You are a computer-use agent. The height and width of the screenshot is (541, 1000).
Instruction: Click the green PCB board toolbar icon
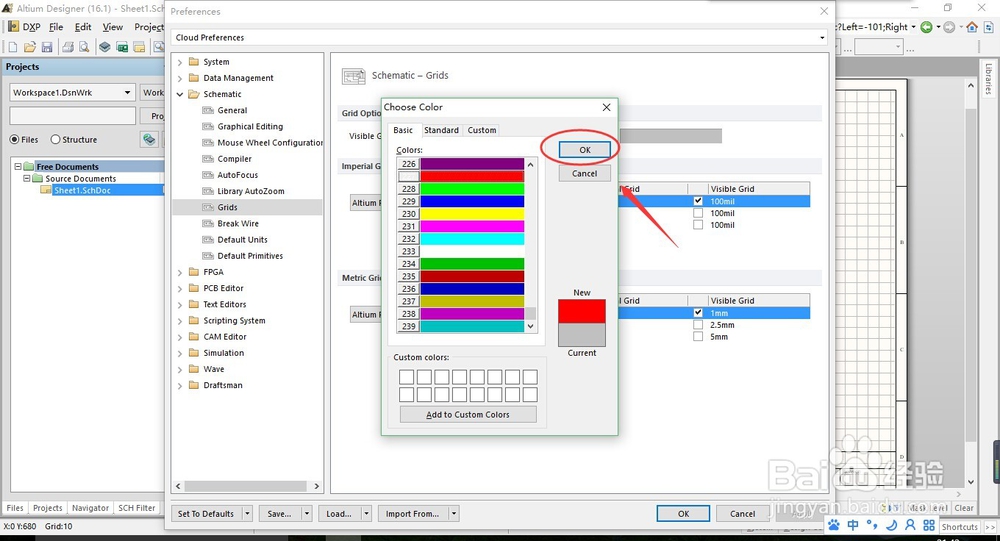[x=122, y=47]
